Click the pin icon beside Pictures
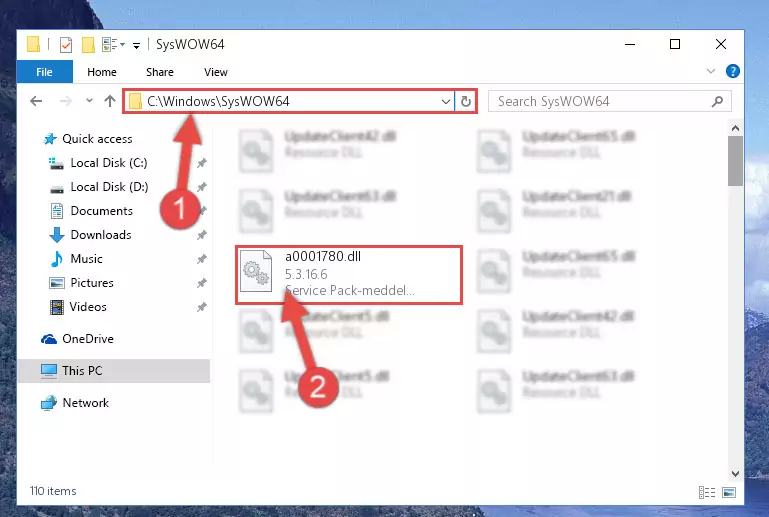Screen dimensions: 769x517 click(x=202, y=283)
